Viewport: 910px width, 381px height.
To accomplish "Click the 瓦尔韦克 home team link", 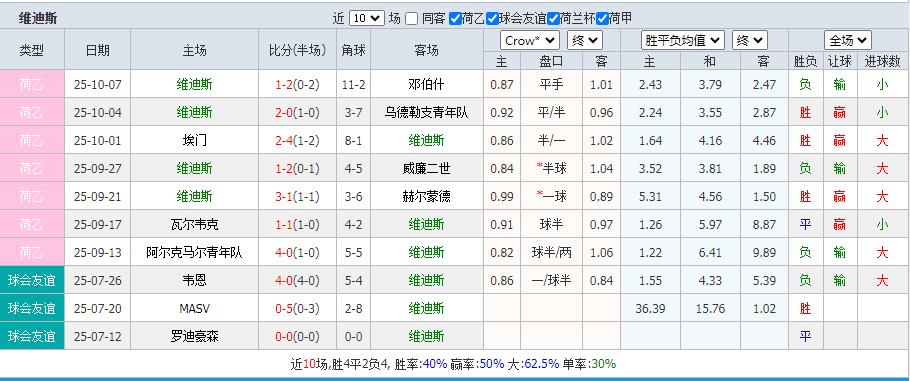I will pyautogui.click(x=194, y=224).
